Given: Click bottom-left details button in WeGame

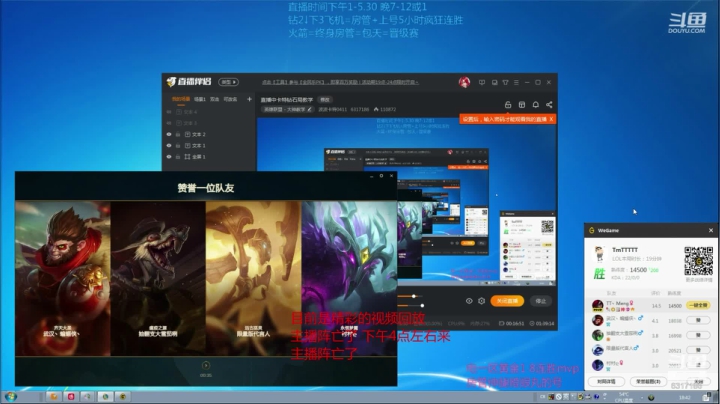Looking at the screenshot, I should click(x=606, y=382).
